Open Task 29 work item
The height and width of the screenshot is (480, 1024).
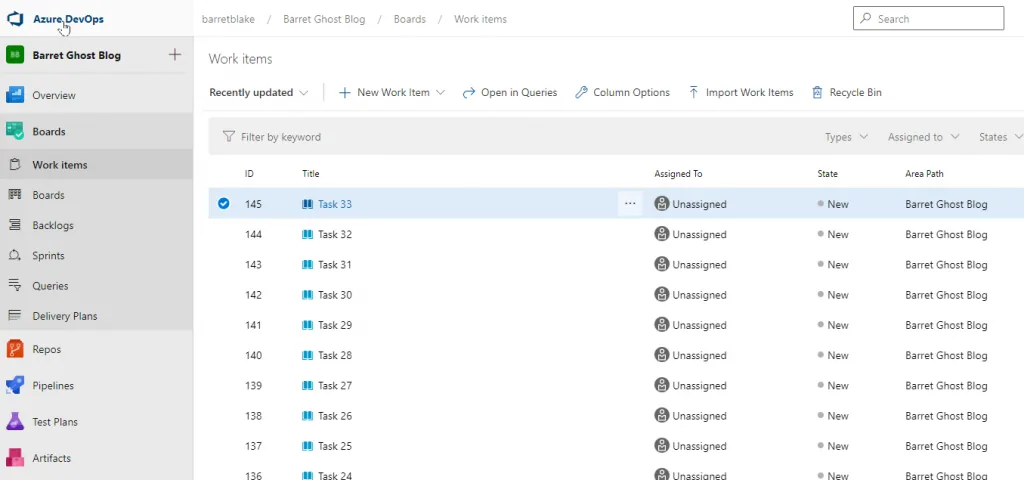click(x=335, y=325)
